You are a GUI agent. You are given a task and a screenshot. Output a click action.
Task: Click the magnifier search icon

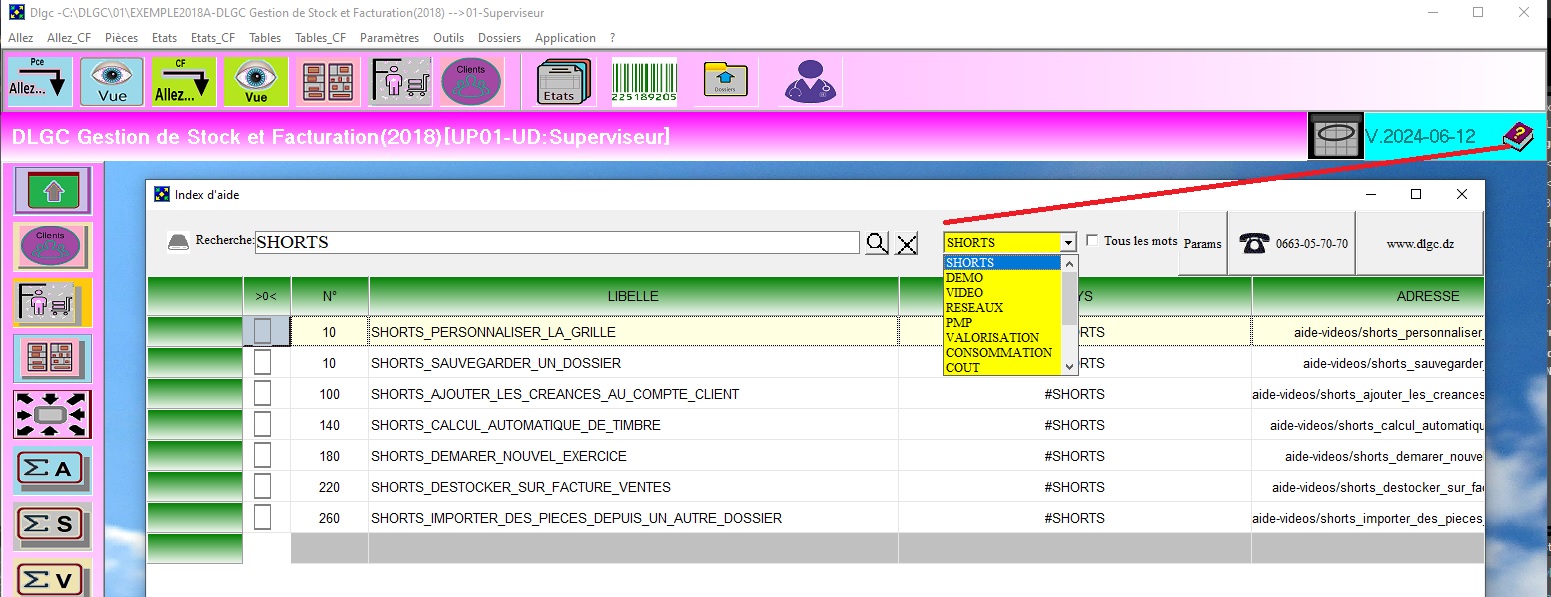pyautogui.click(x=877, y=243)
